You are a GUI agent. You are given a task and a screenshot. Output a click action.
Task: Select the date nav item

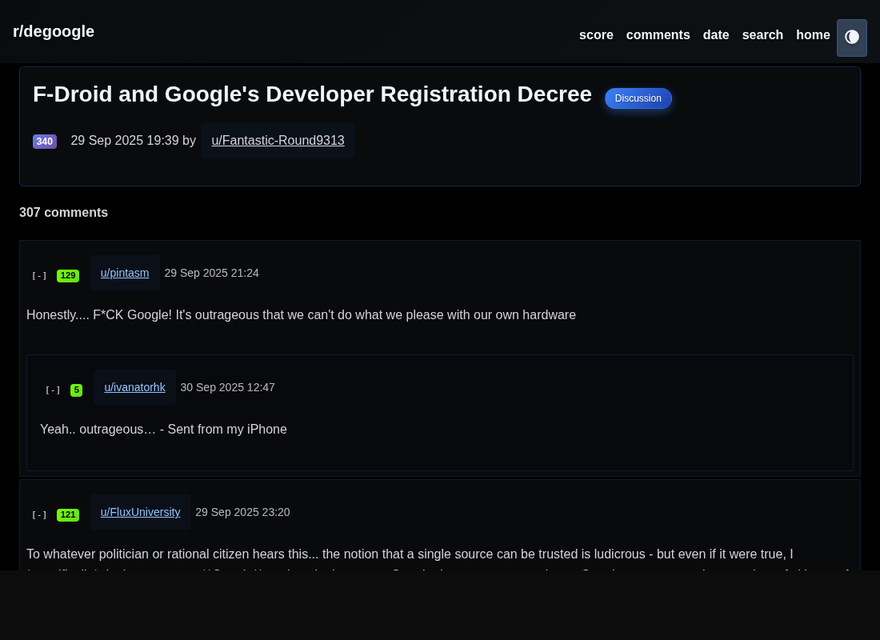pyautogui.click(x=716, y=35)
